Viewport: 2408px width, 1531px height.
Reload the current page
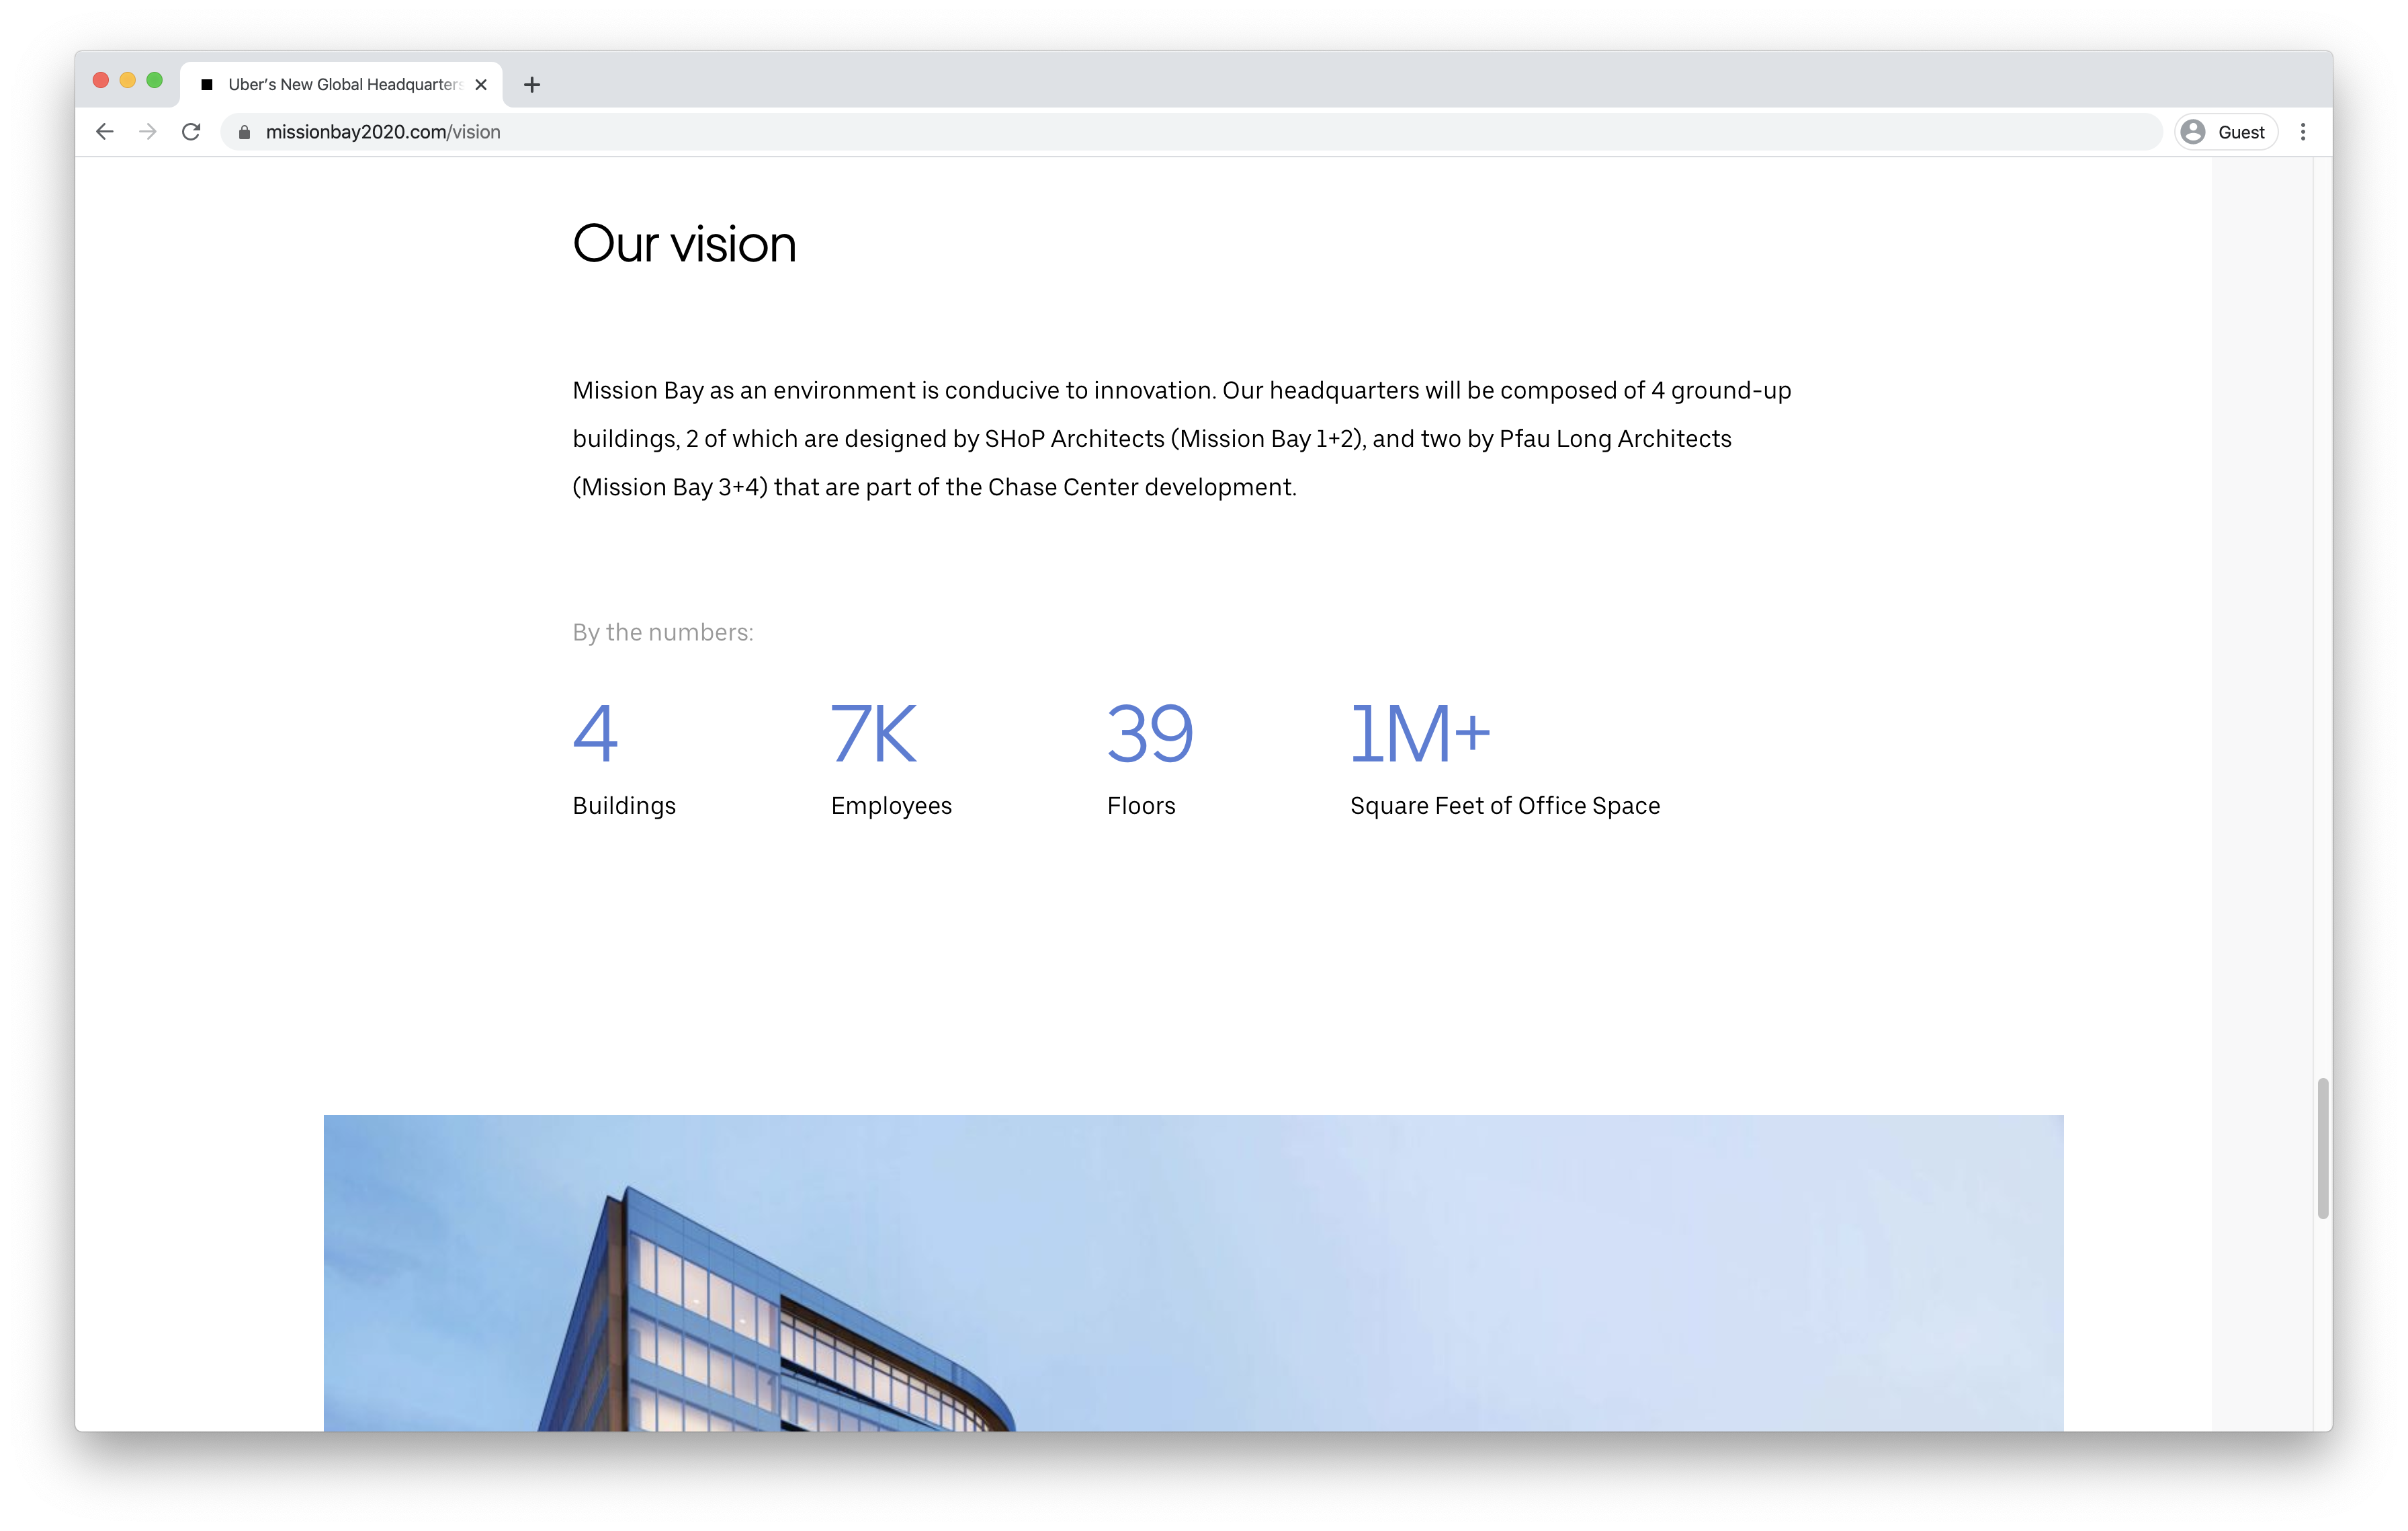191,132
